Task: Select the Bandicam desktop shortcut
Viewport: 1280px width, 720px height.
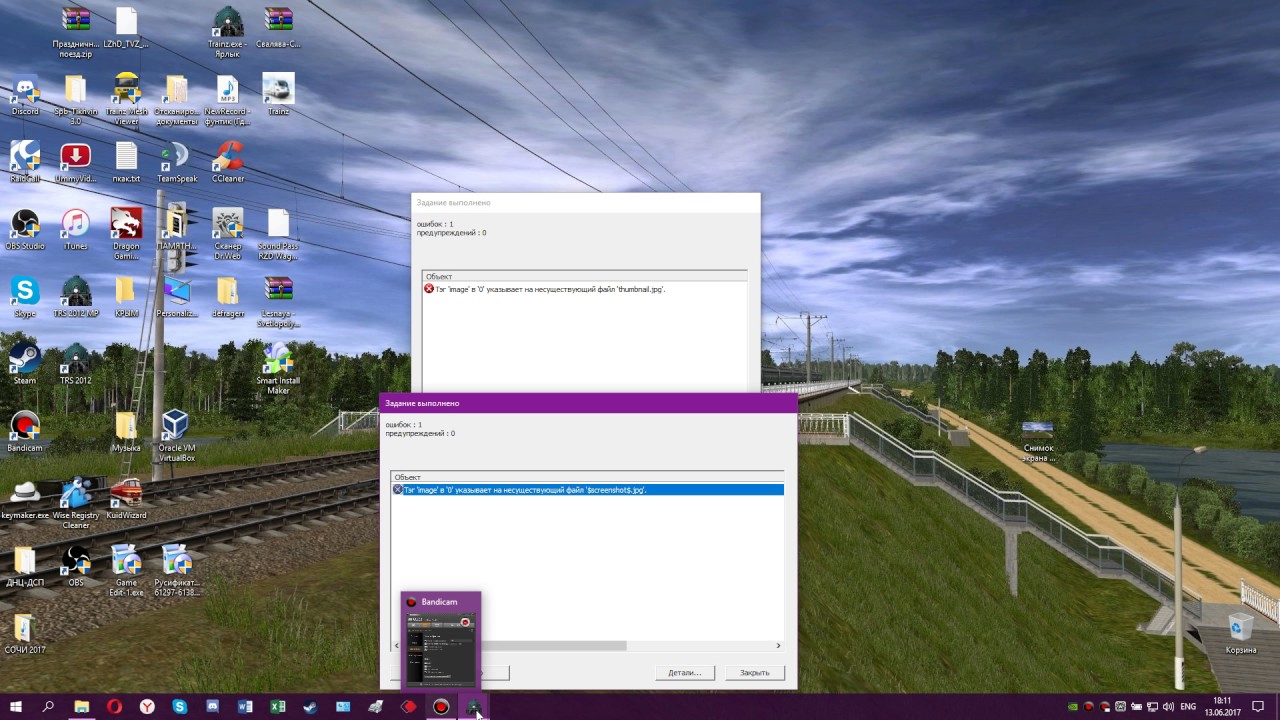Action: 25,431
